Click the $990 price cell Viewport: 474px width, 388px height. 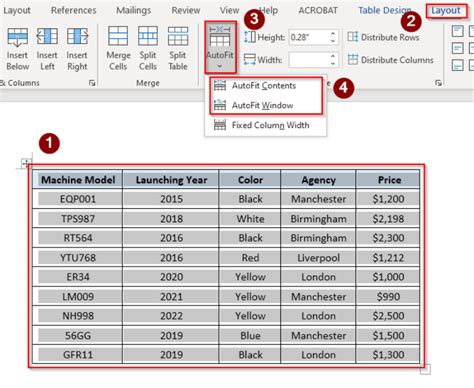click(388, 296)
